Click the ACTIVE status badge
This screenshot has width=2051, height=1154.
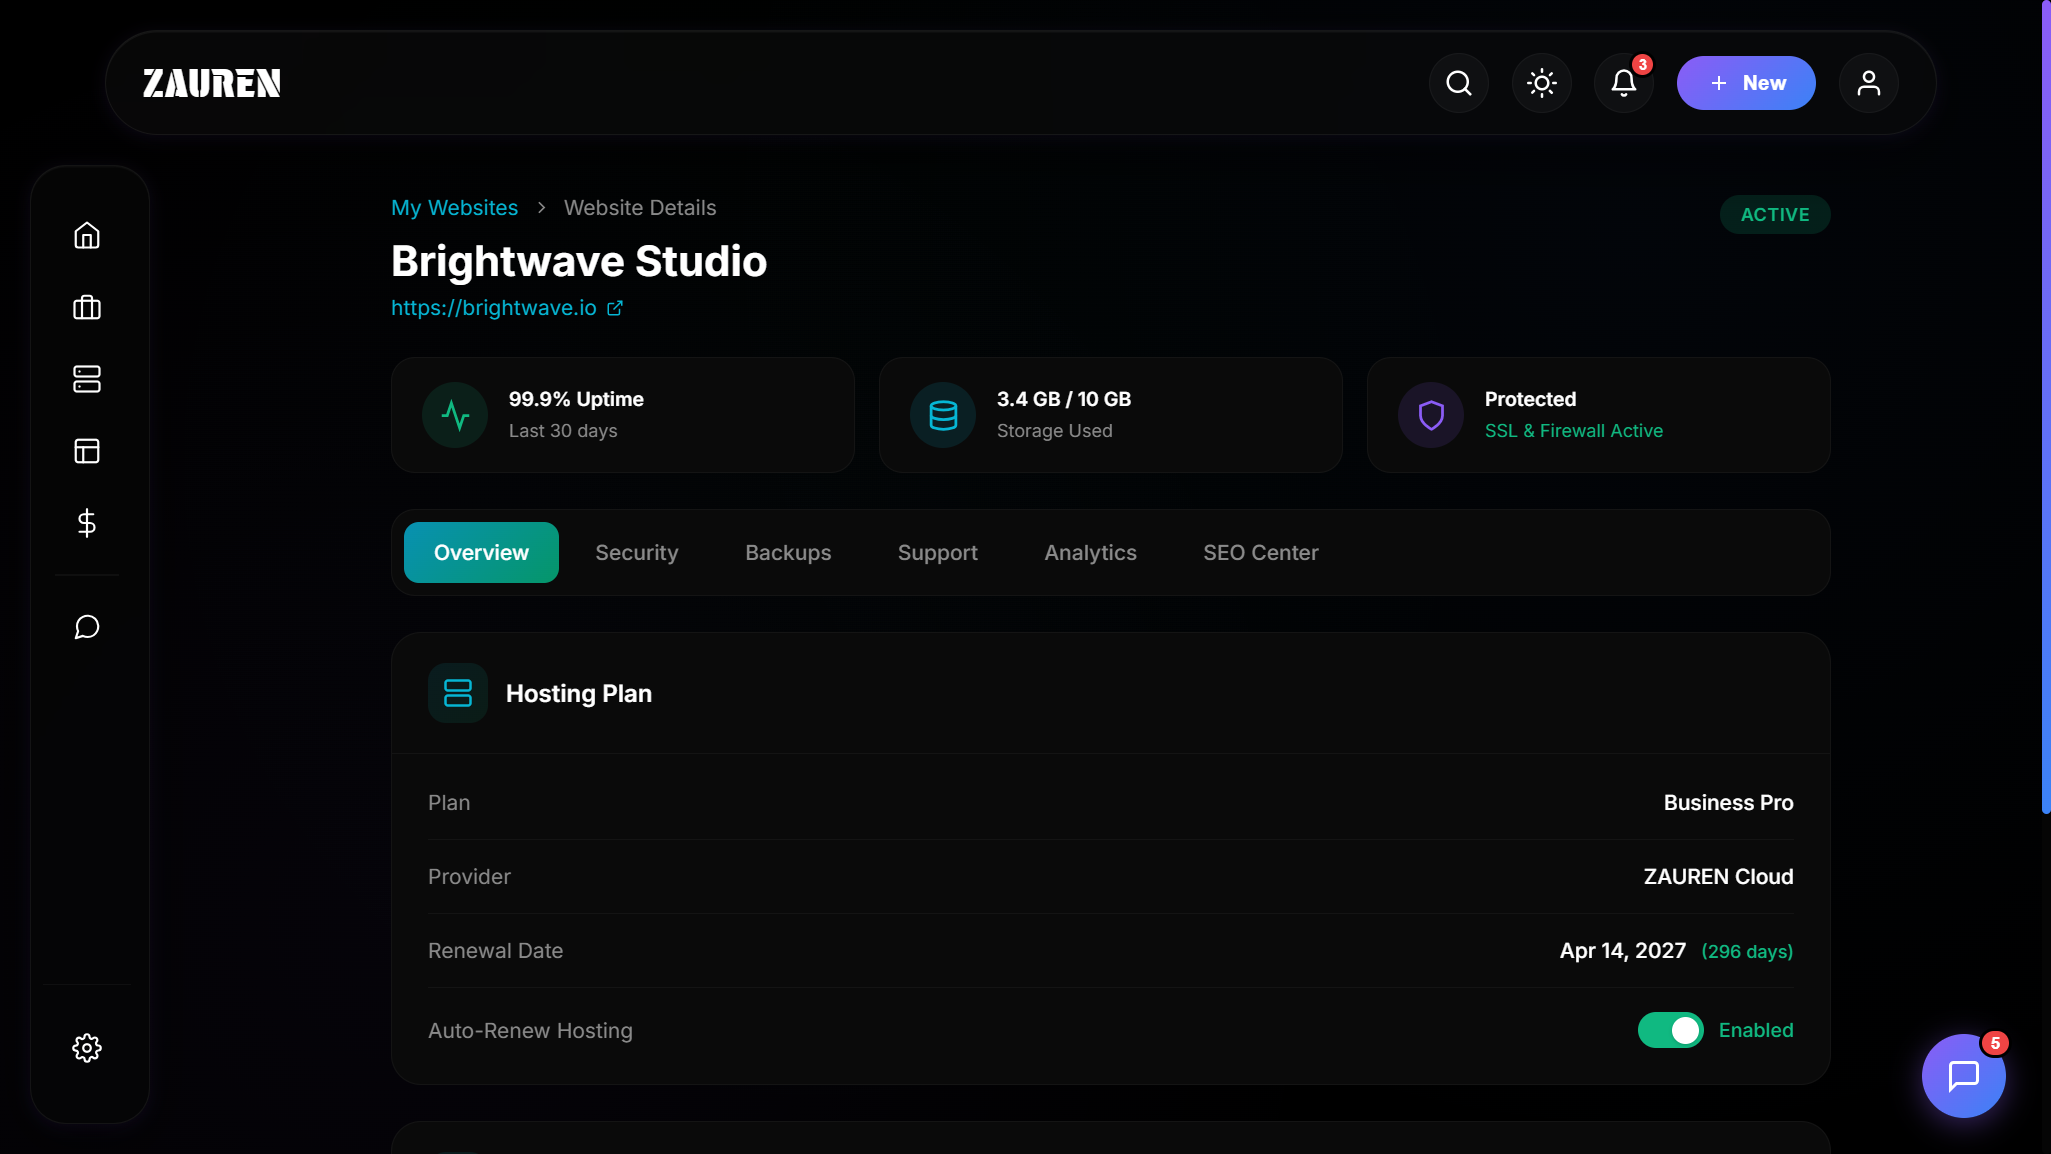(1775, 215)
